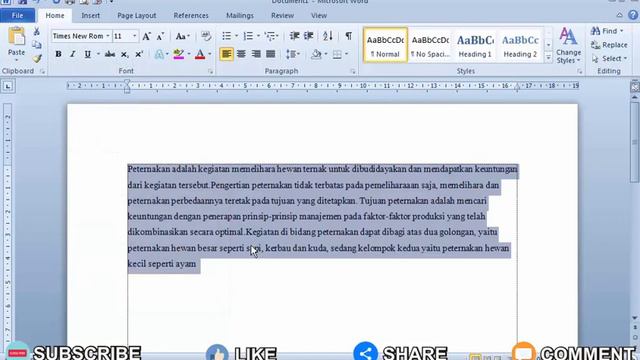Open underline style dropdown arrow
The image size is (640, 360).
[x=98, y=54]
